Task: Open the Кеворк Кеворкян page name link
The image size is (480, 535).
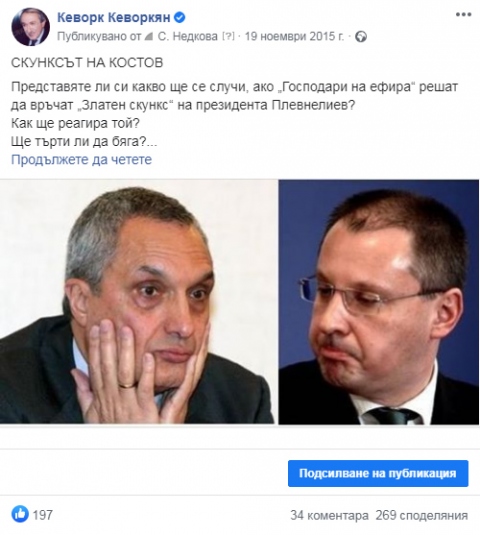Action: (x=114, y=17)
